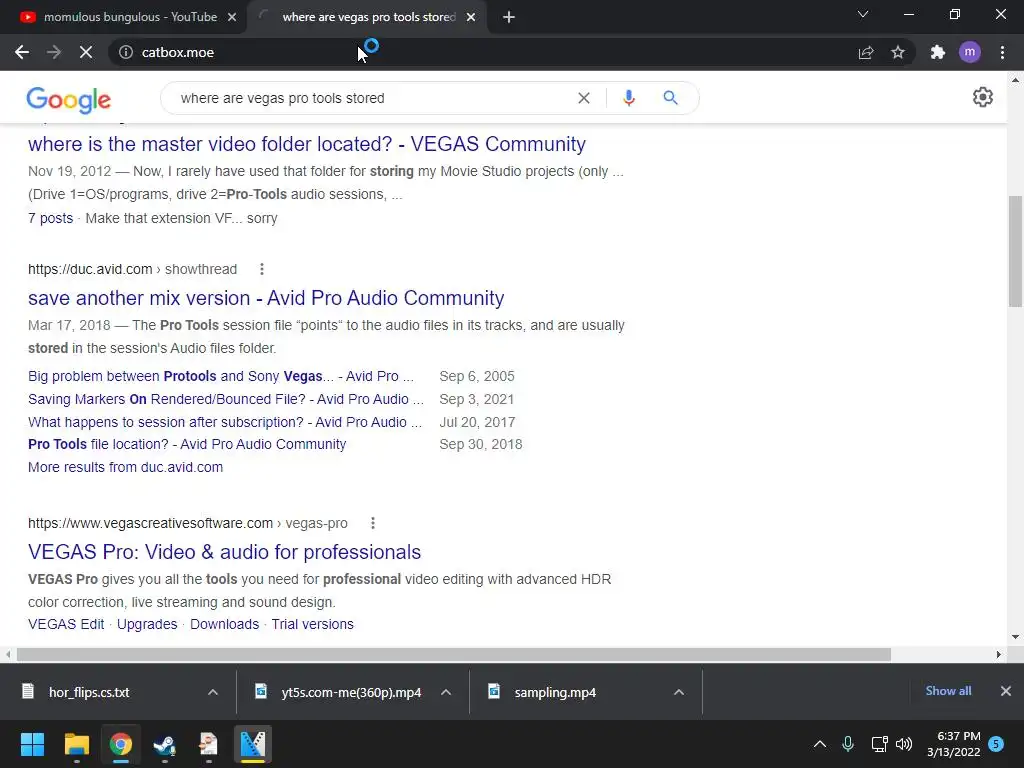Clear the Google search query

click(x=584, y=98)
